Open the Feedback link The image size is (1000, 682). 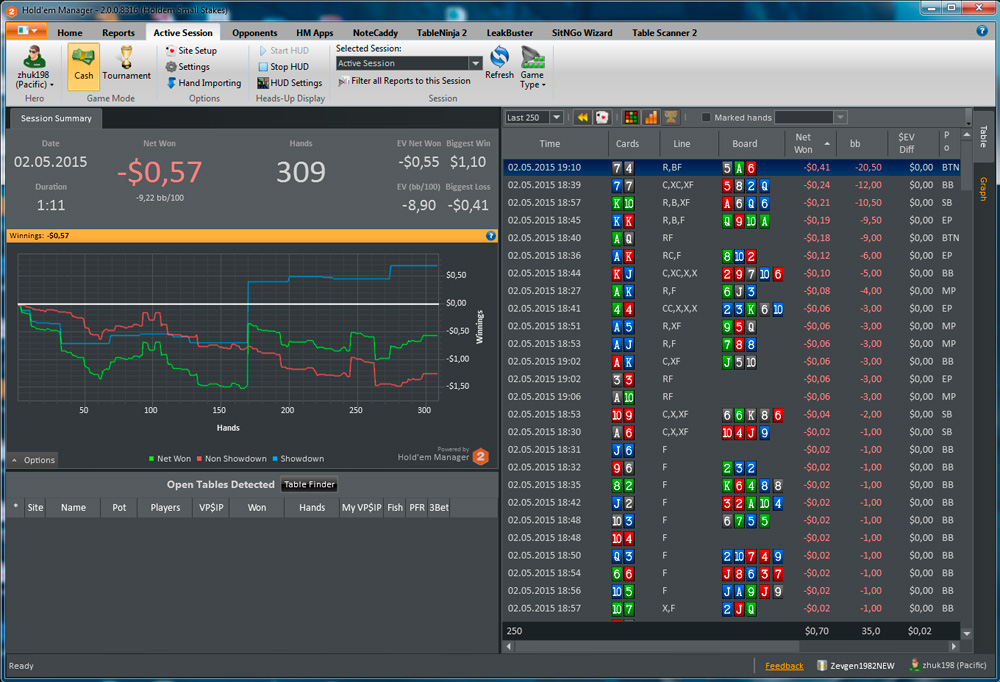[784, 666]
